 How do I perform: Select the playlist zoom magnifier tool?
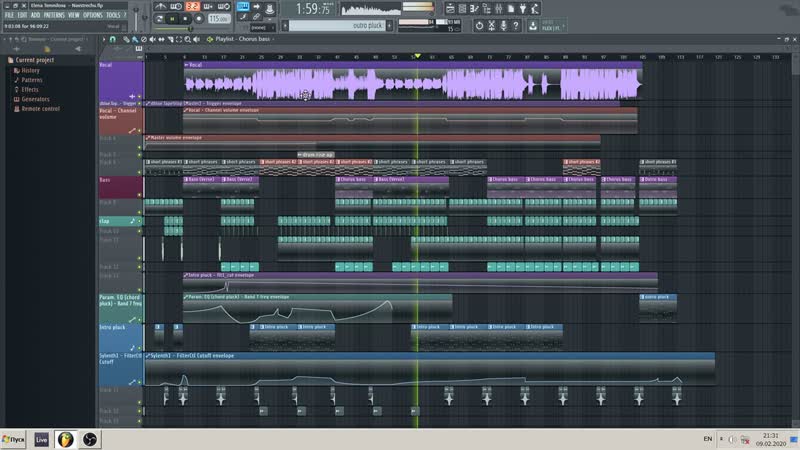188,39
